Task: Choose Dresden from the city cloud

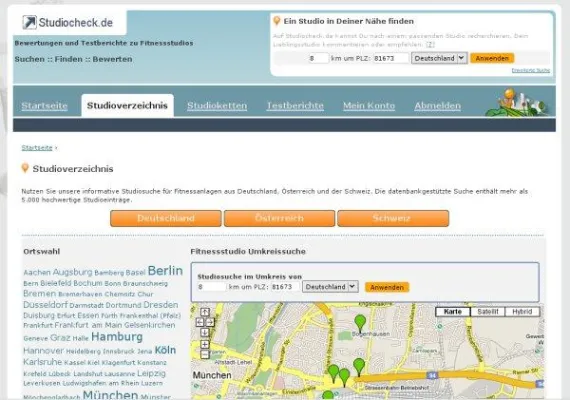Action: point(161,305)
